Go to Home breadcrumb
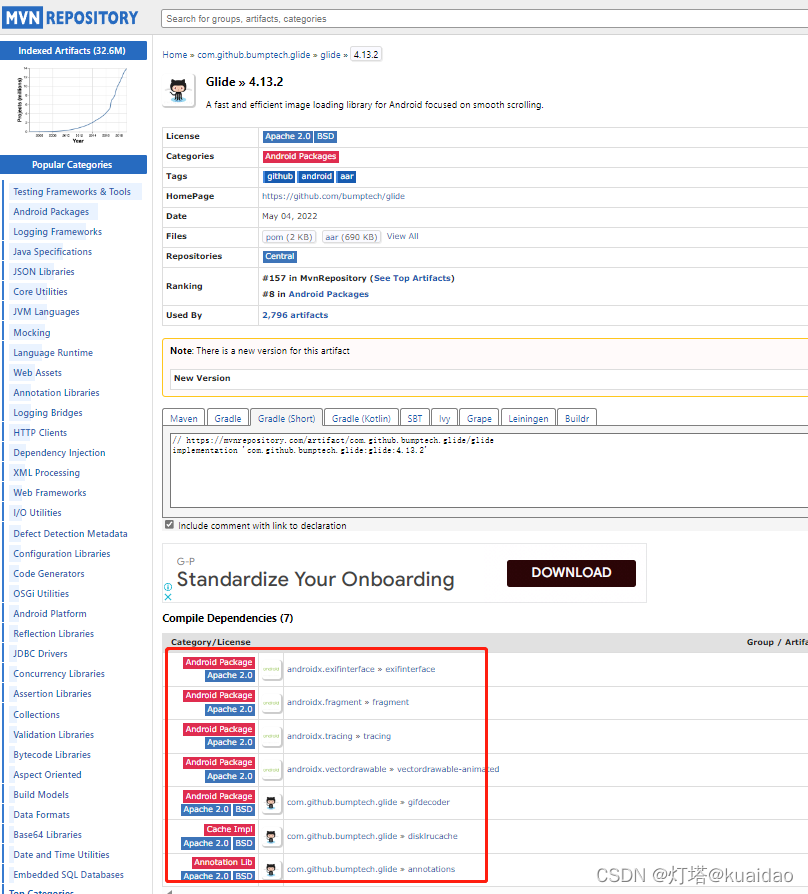 point(174,55)
